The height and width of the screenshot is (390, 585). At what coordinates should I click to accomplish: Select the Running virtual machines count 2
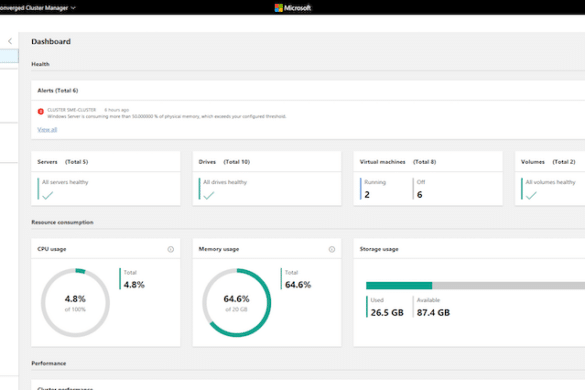[x=367, y=194]
